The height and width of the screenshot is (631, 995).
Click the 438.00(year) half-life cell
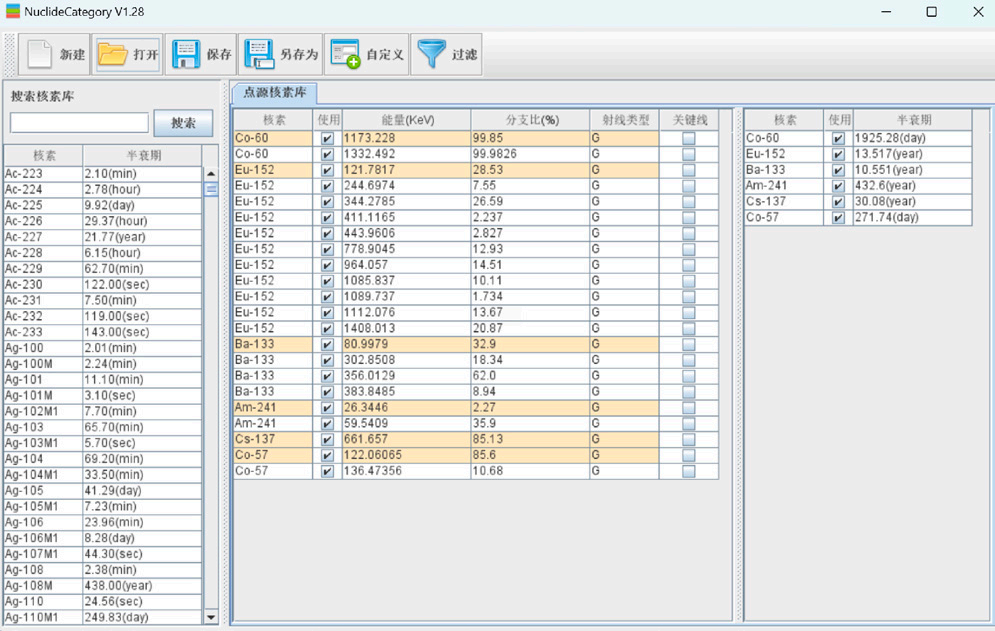(x=142, y=585)
